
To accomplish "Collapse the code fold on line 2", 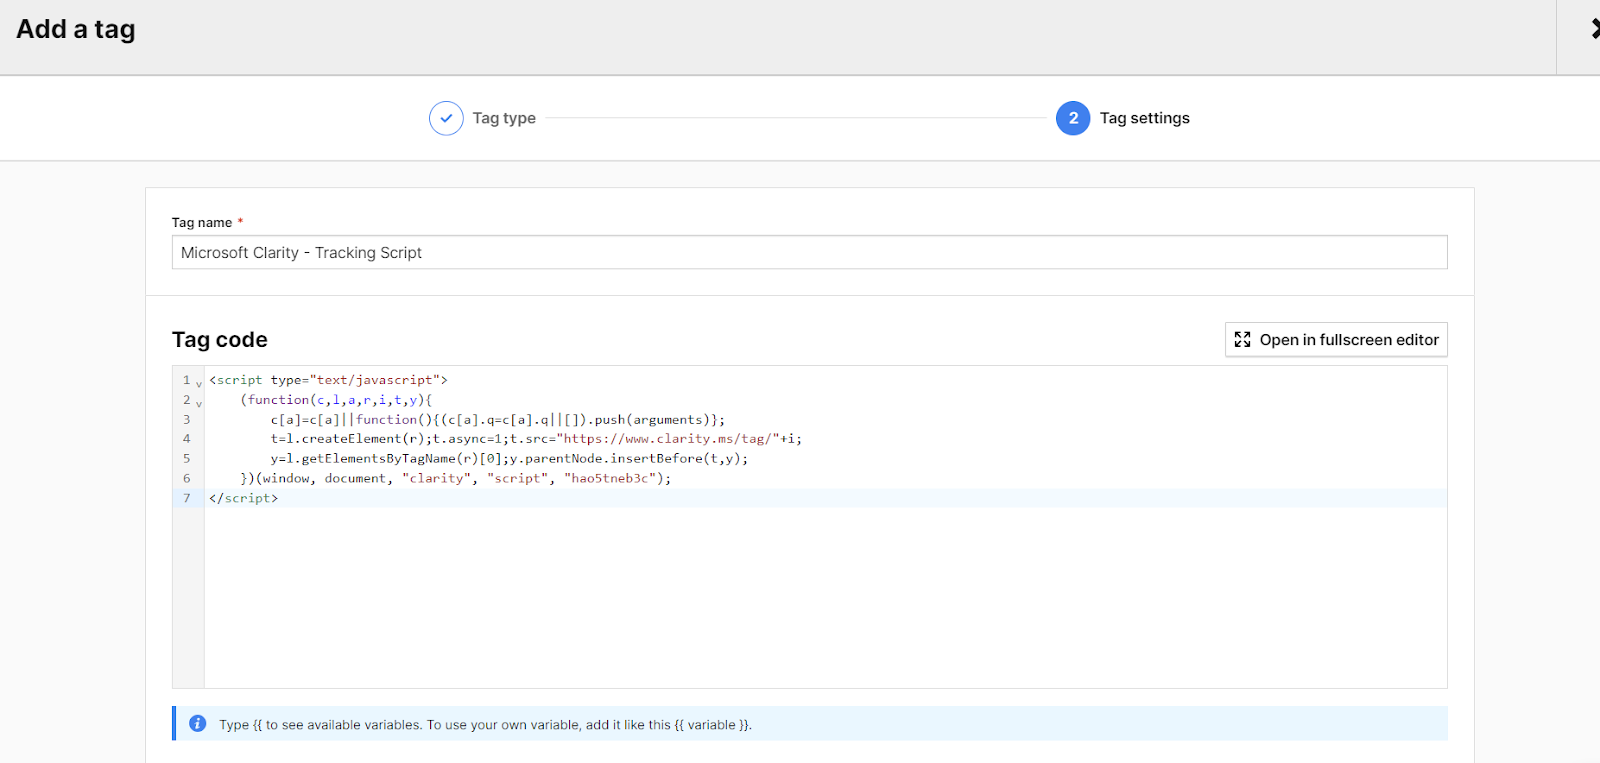I will point(199,404).
